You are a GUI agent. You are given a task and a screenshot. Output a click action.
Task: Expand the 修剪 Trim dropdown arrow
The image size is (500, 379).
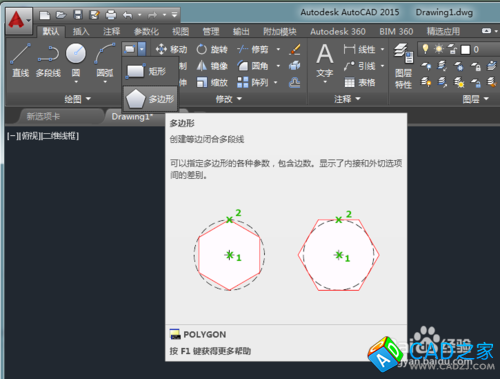pyautogui.click(x=278, y=50)
